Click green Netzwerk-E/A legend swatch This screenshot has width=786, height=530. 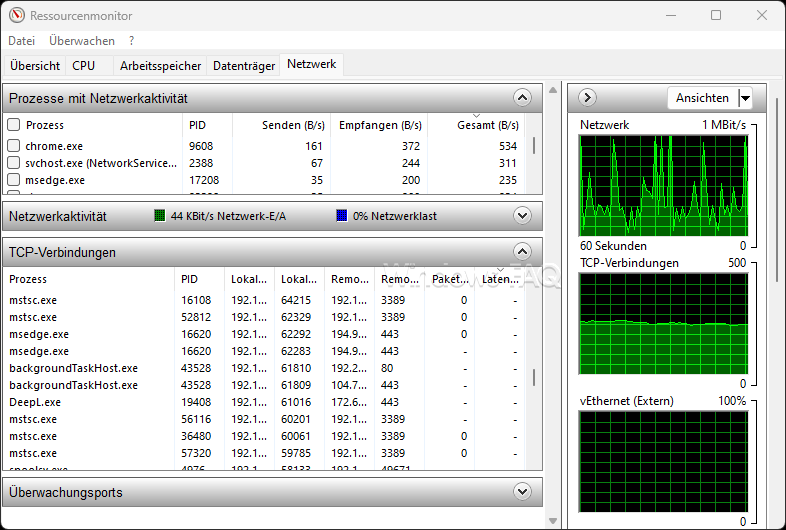[x=159, y=216]
